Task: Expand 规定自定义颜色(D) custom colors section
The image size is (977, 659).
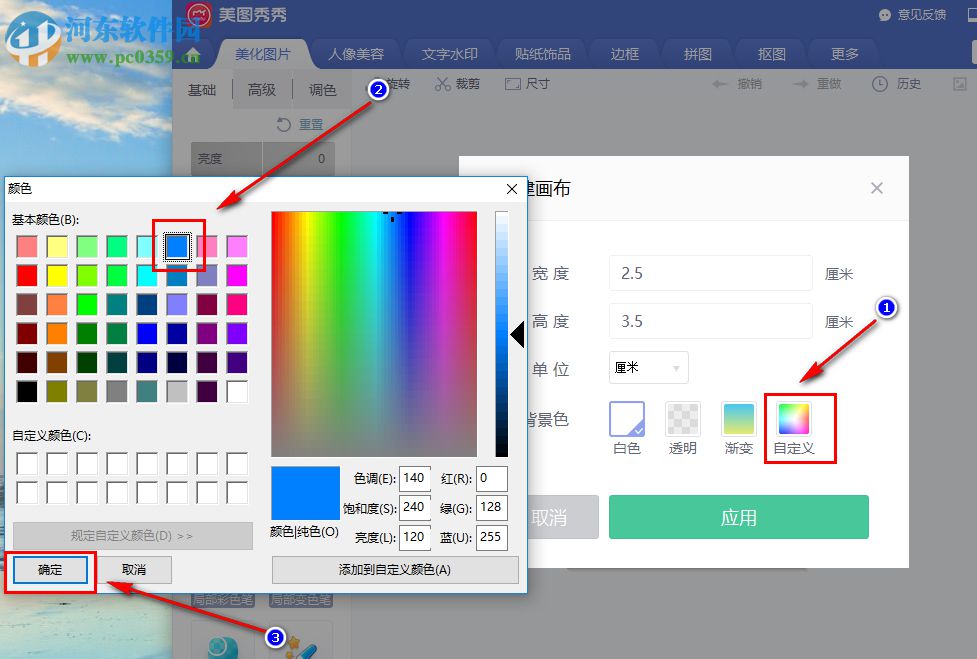Action: tap(132, 536)
